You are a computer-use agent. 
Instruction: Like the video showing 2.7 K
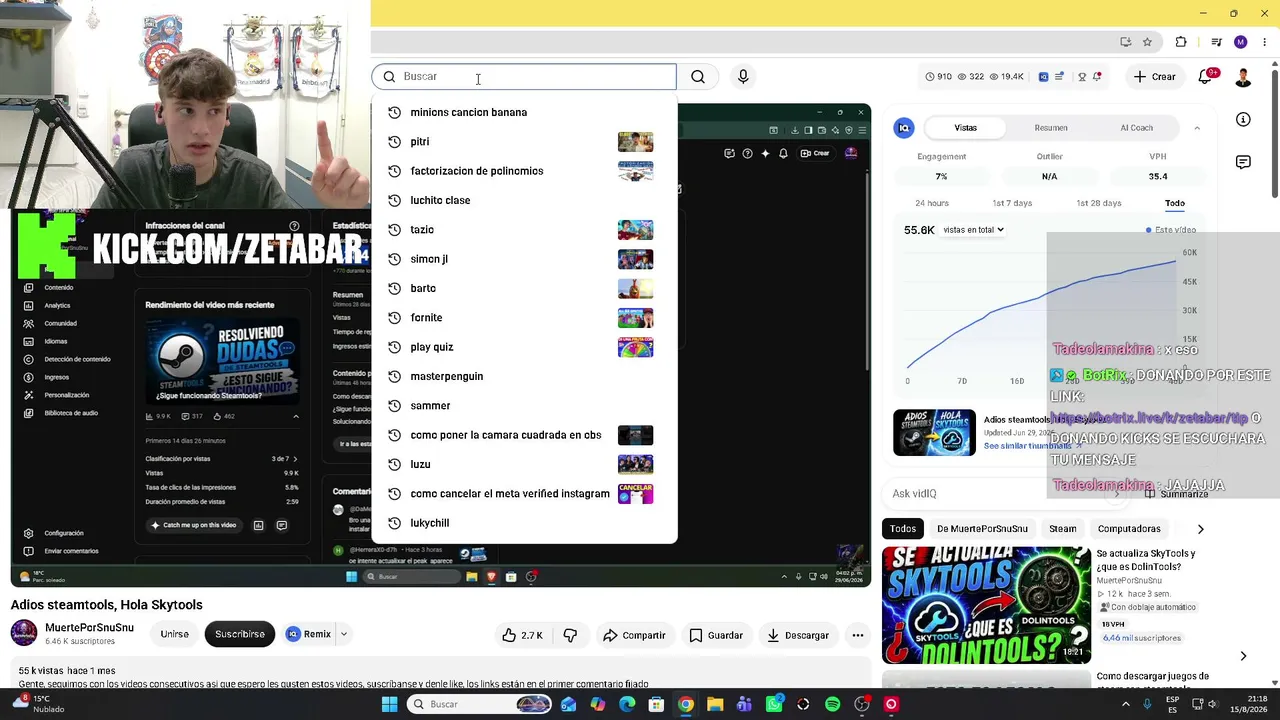[522, 635]
